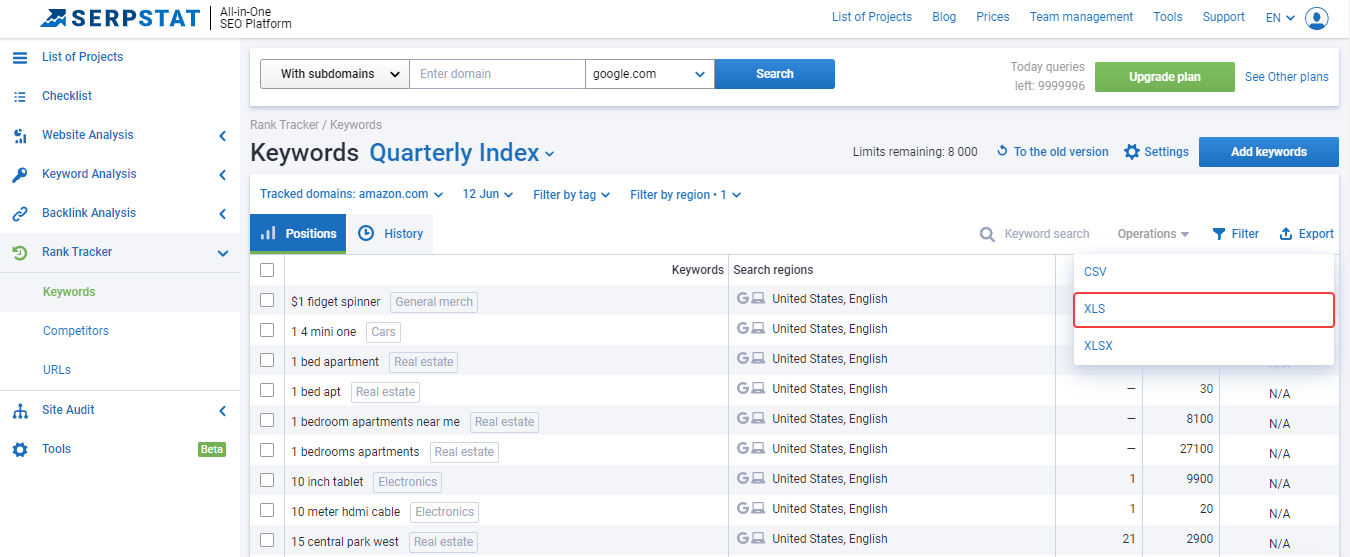Click the refresh icon beside To the old version
The image size is (1350, 557).
coord(1002,152)
